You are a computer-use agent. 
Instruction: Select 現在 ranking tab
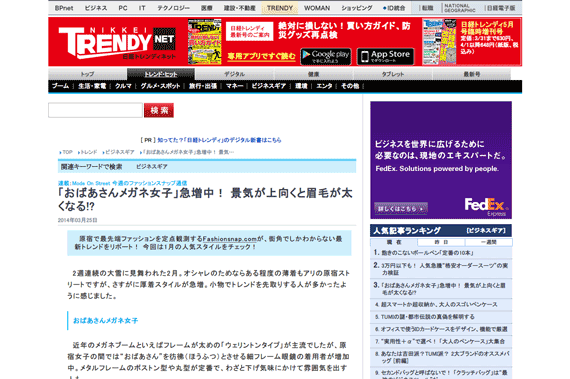[x=394, y=242]
